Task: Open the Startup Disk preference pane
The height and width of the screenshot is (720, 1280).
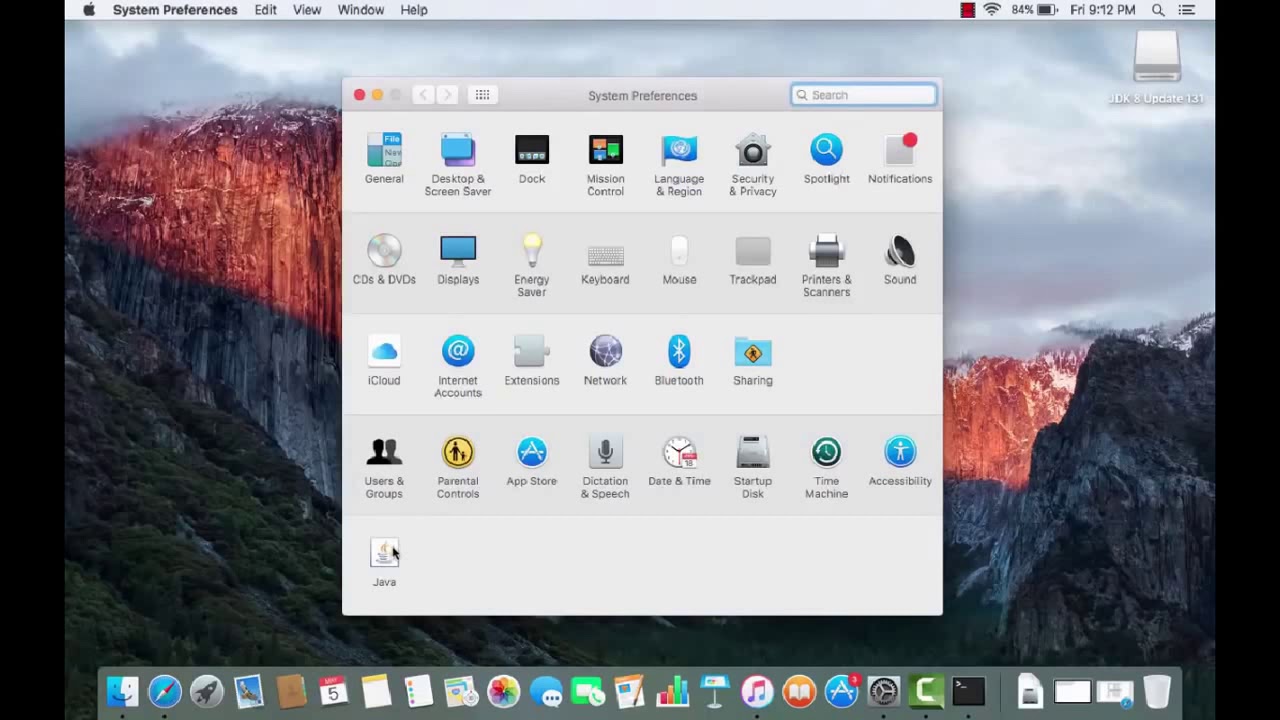Action: [753, 467]
